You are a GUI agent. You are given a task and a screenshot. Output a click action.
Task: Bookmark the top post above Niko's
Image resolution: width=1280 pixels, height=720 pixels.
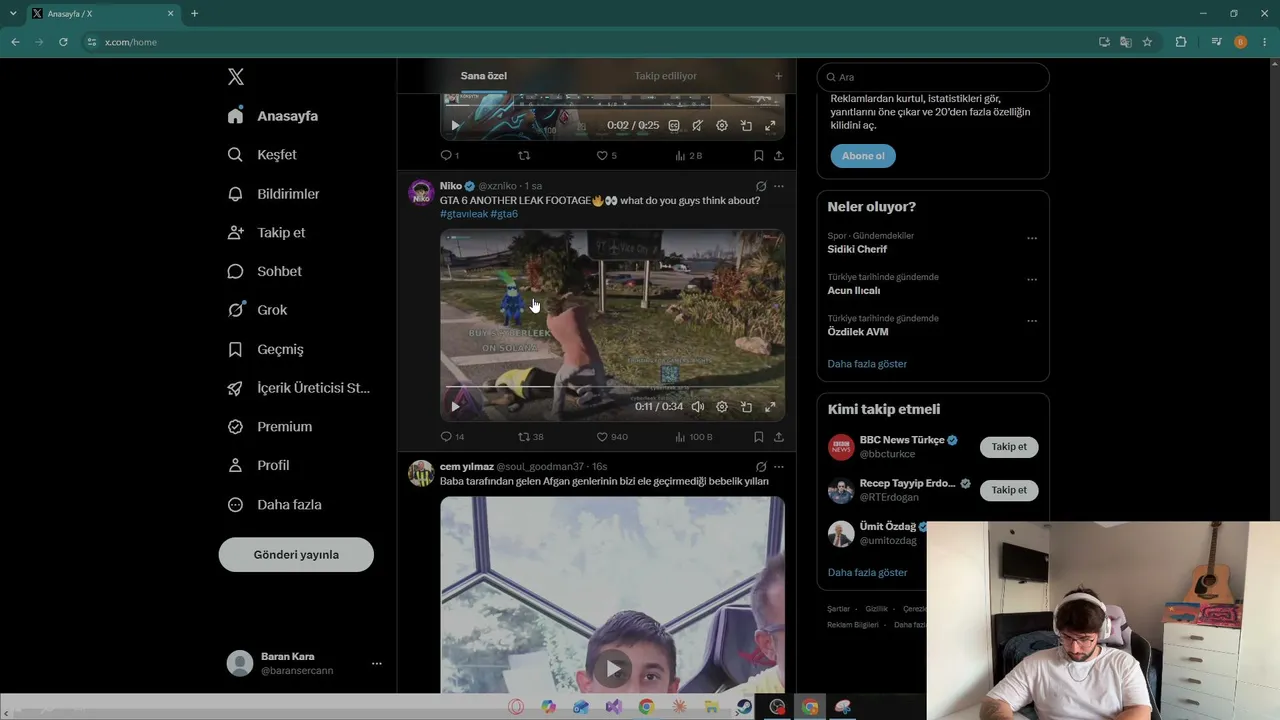pyautogui.click(x=759, y=156)
